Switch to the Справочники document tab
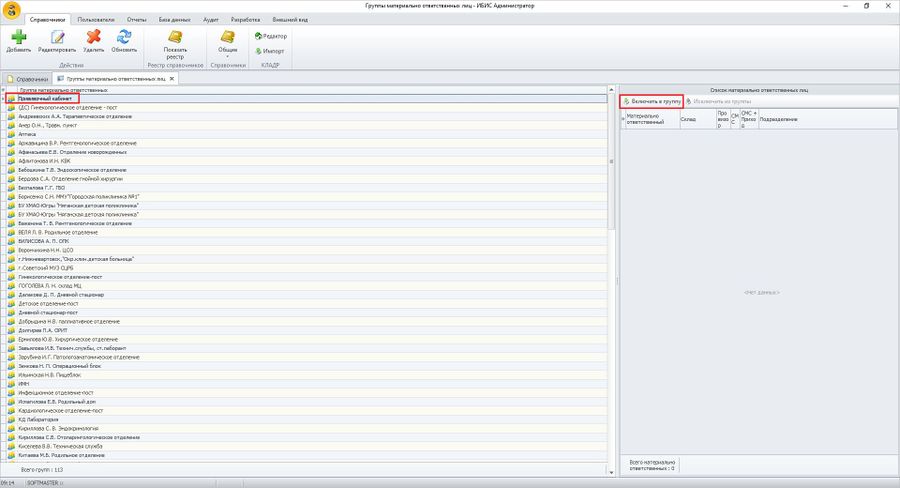The image size is (900, 488). coord(26,78)
